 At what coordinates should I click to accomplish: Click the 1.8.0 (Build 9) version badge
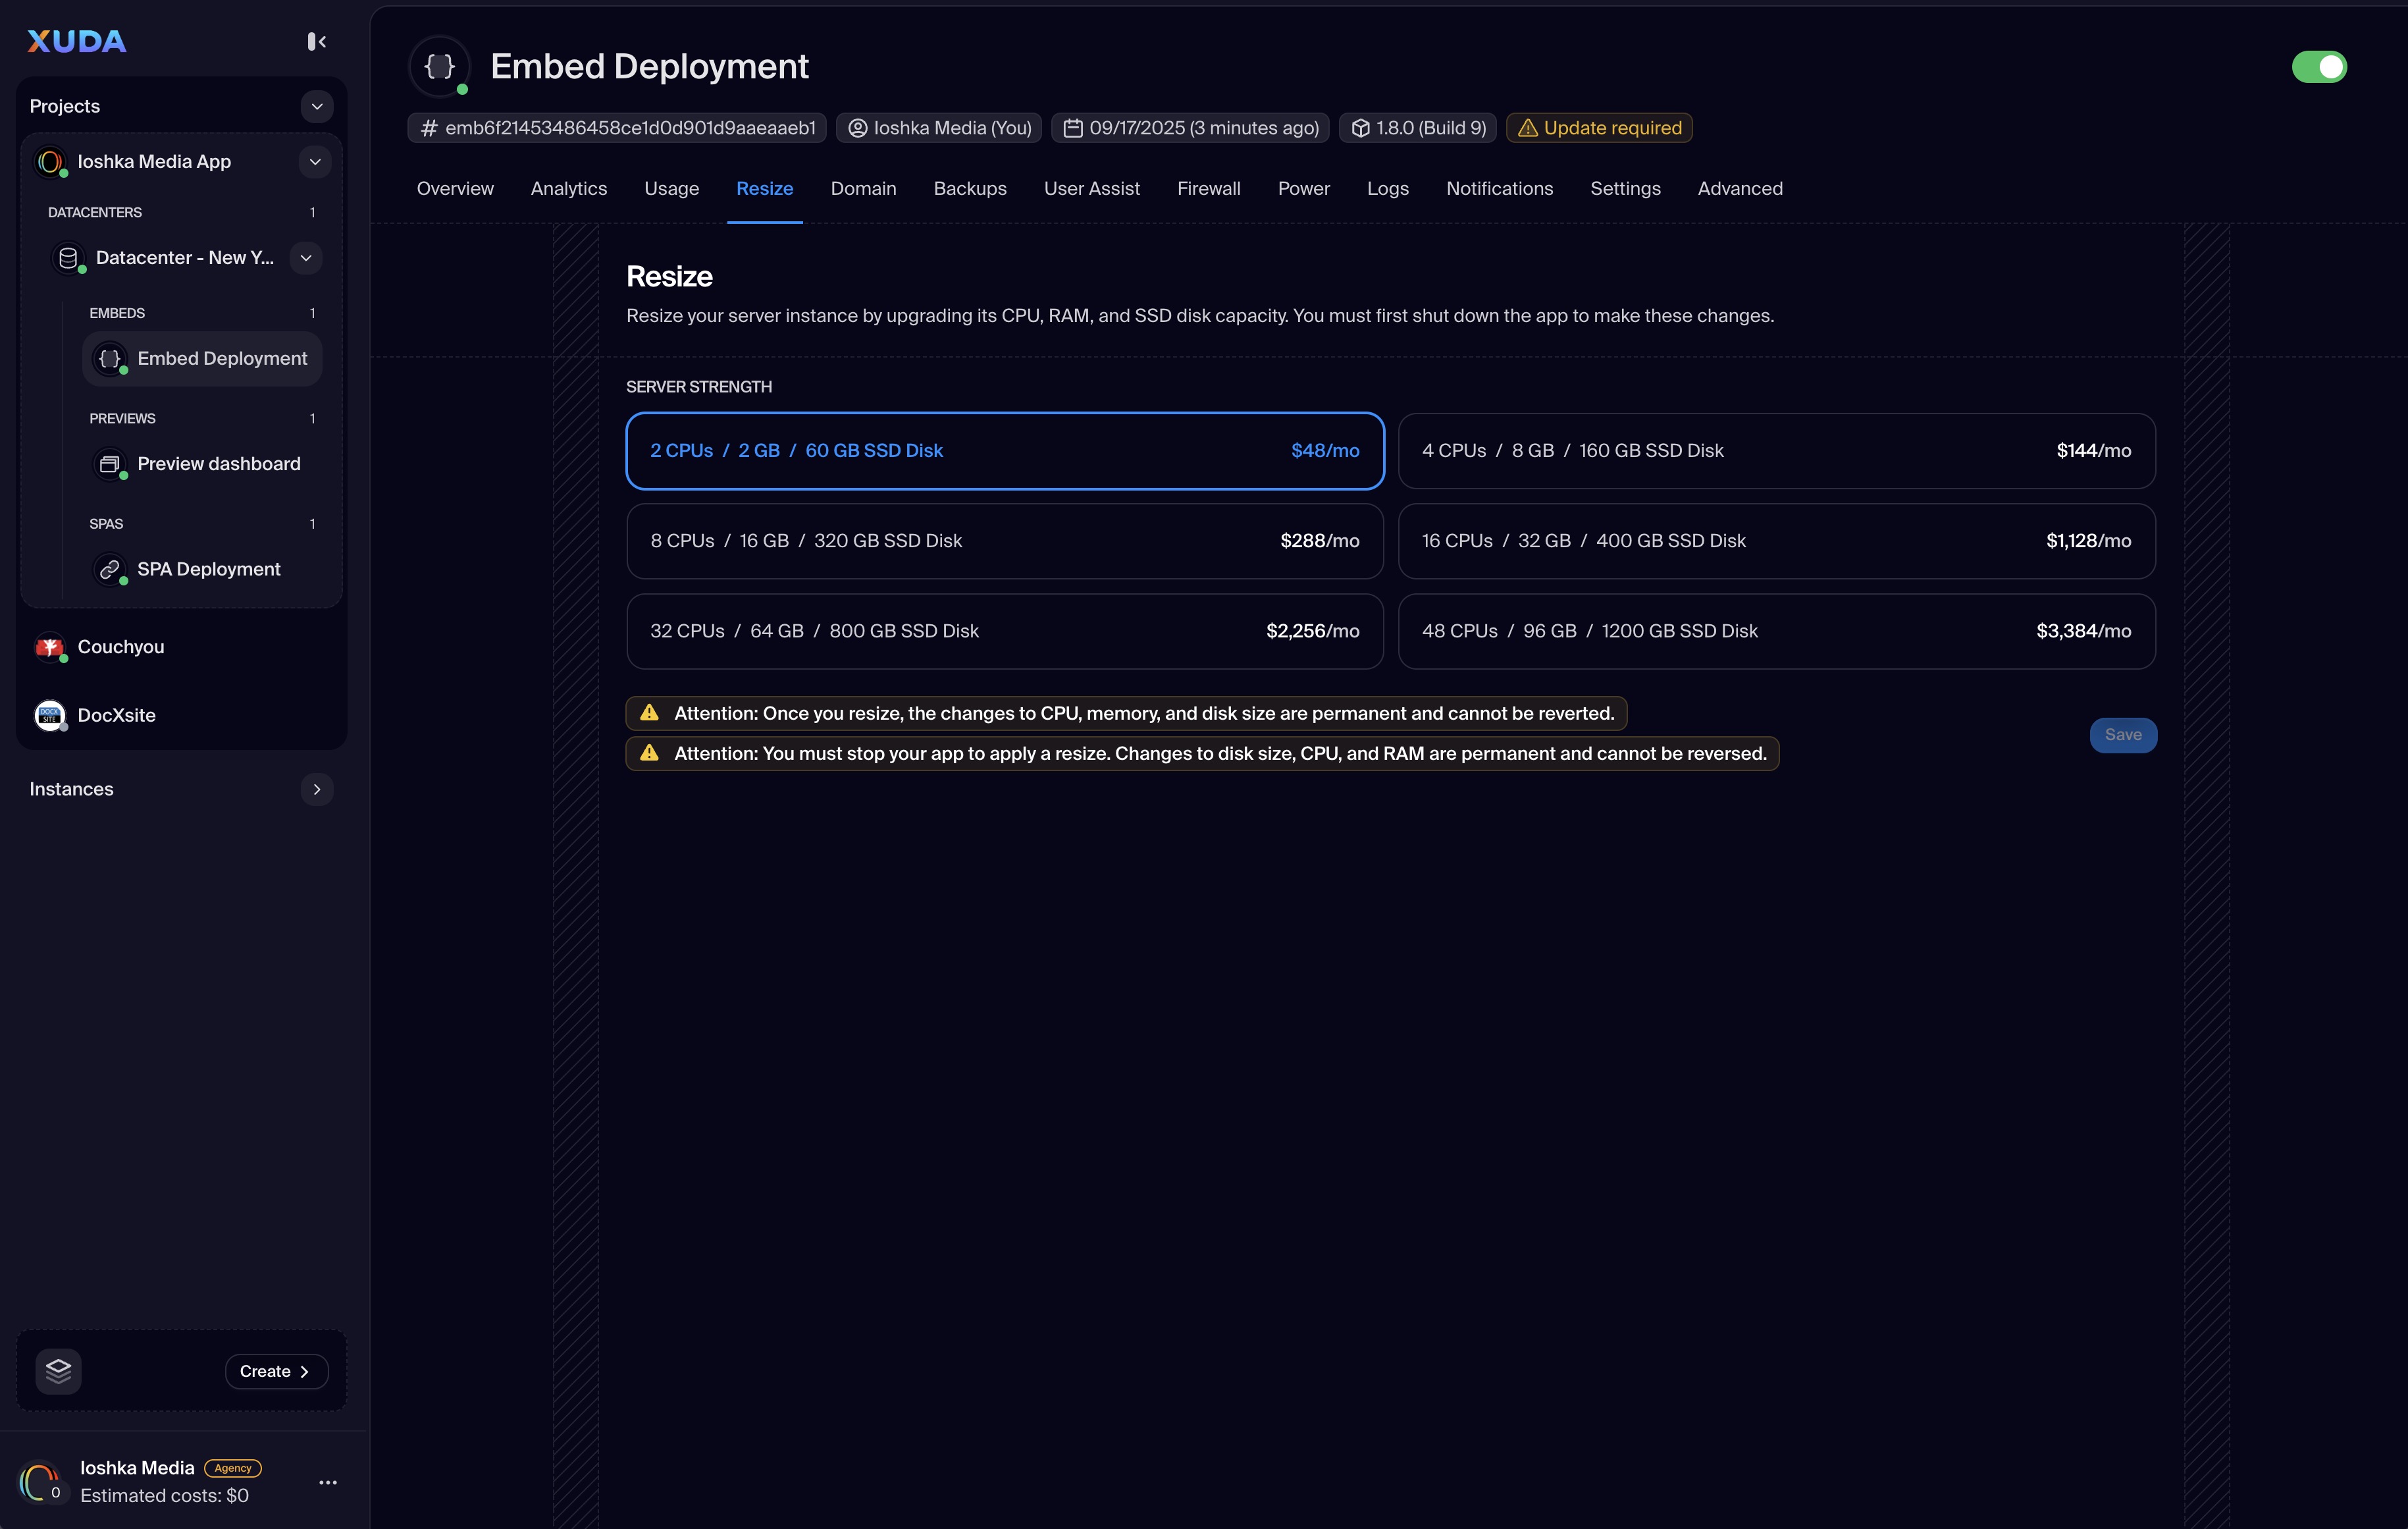pos(1417,128)
